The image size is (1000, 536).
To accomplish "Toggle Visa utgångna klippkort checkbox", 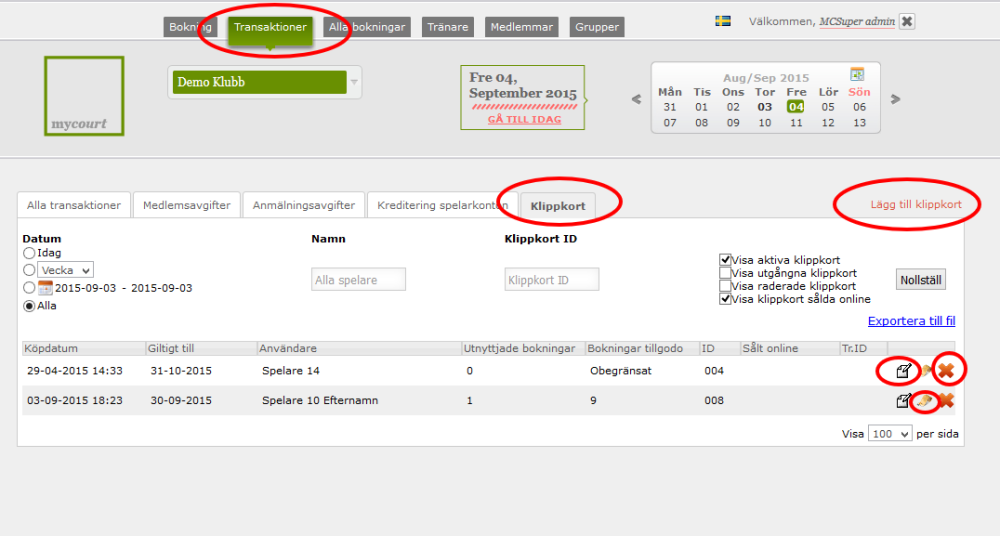I will tap(724, 273).
